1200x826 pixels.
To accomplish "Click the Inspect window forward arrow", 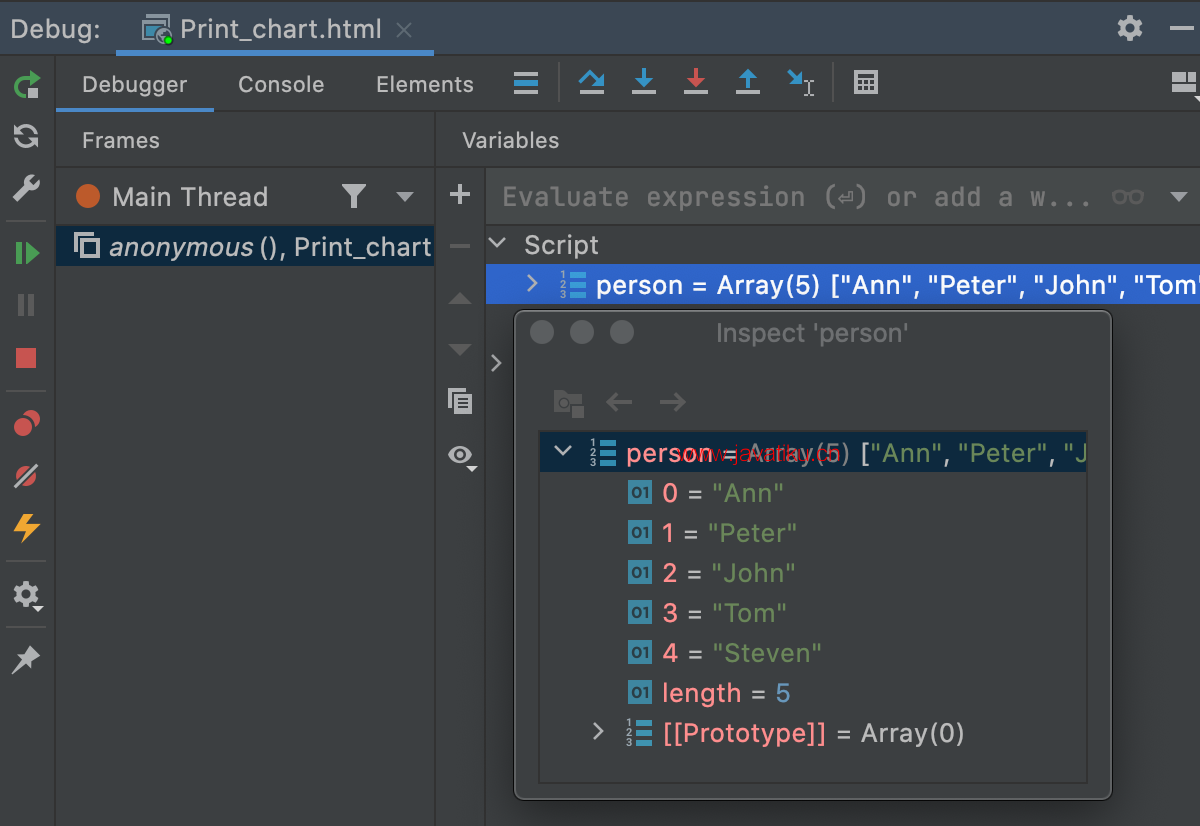I will tap(672, 402).
